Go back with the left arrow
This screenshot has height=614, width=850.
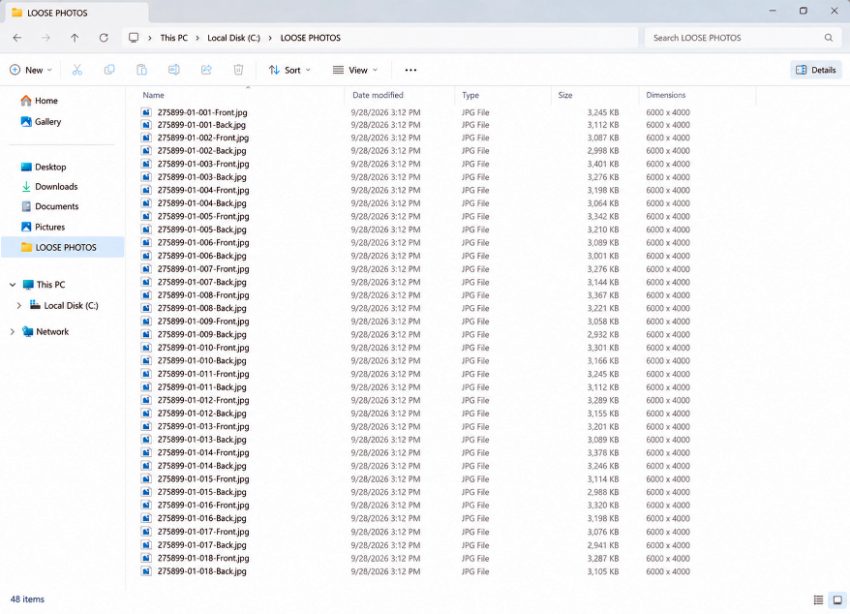17,38
